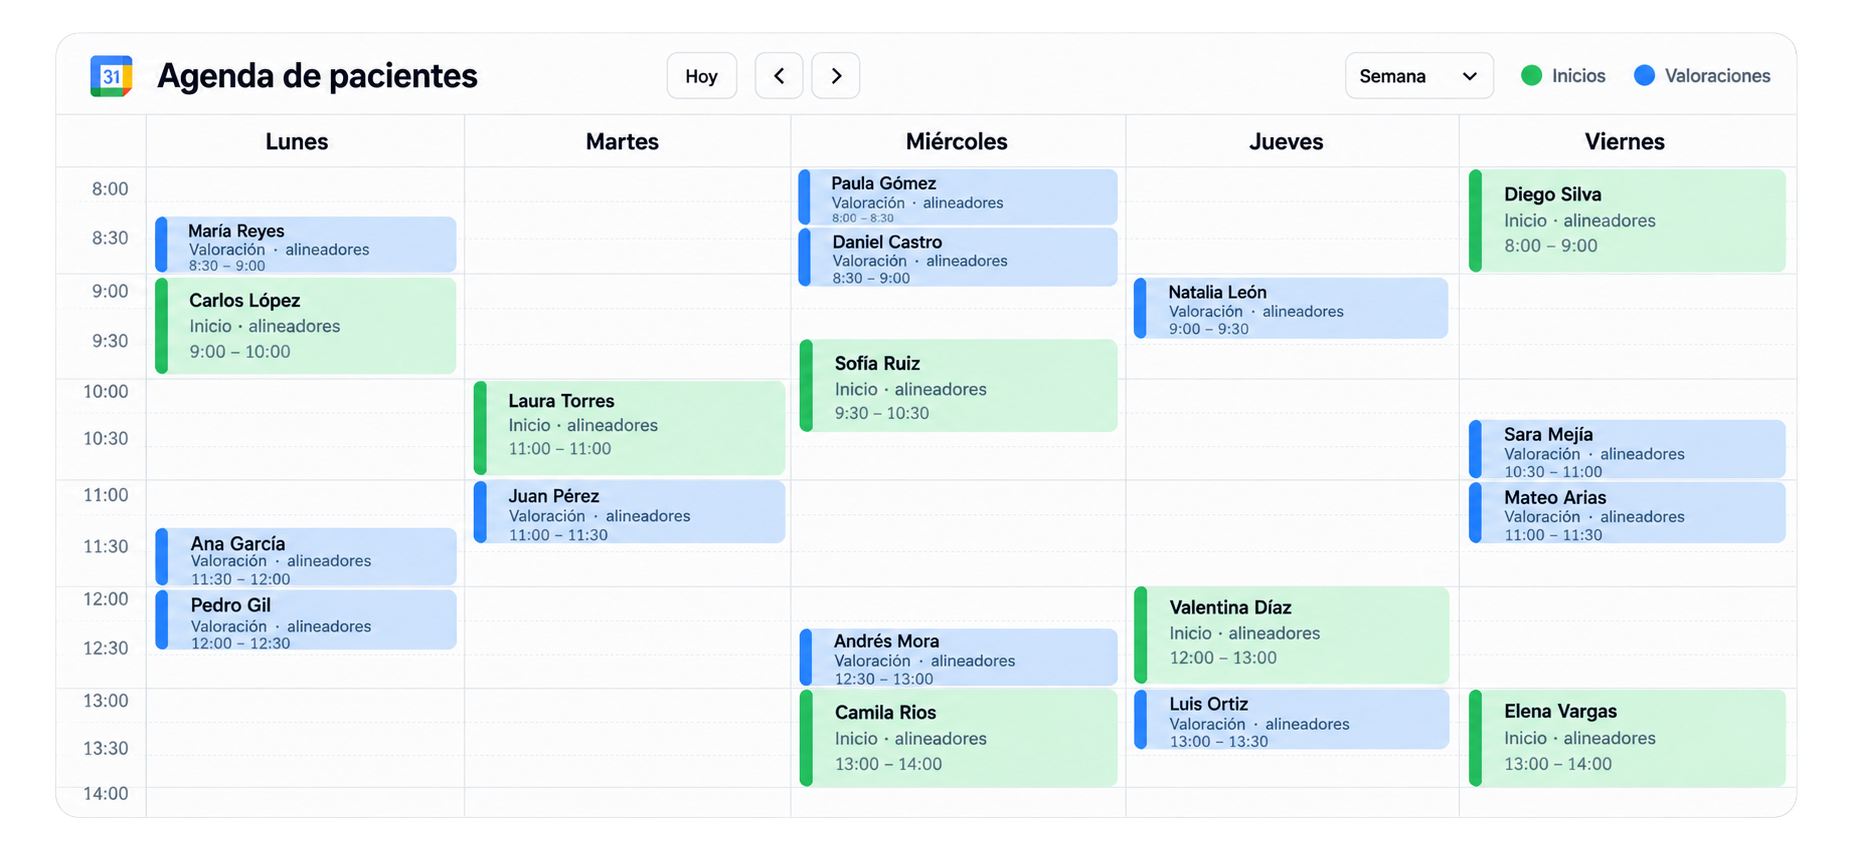Click the Agenda de pacientes title

click(x=317, y=76)
